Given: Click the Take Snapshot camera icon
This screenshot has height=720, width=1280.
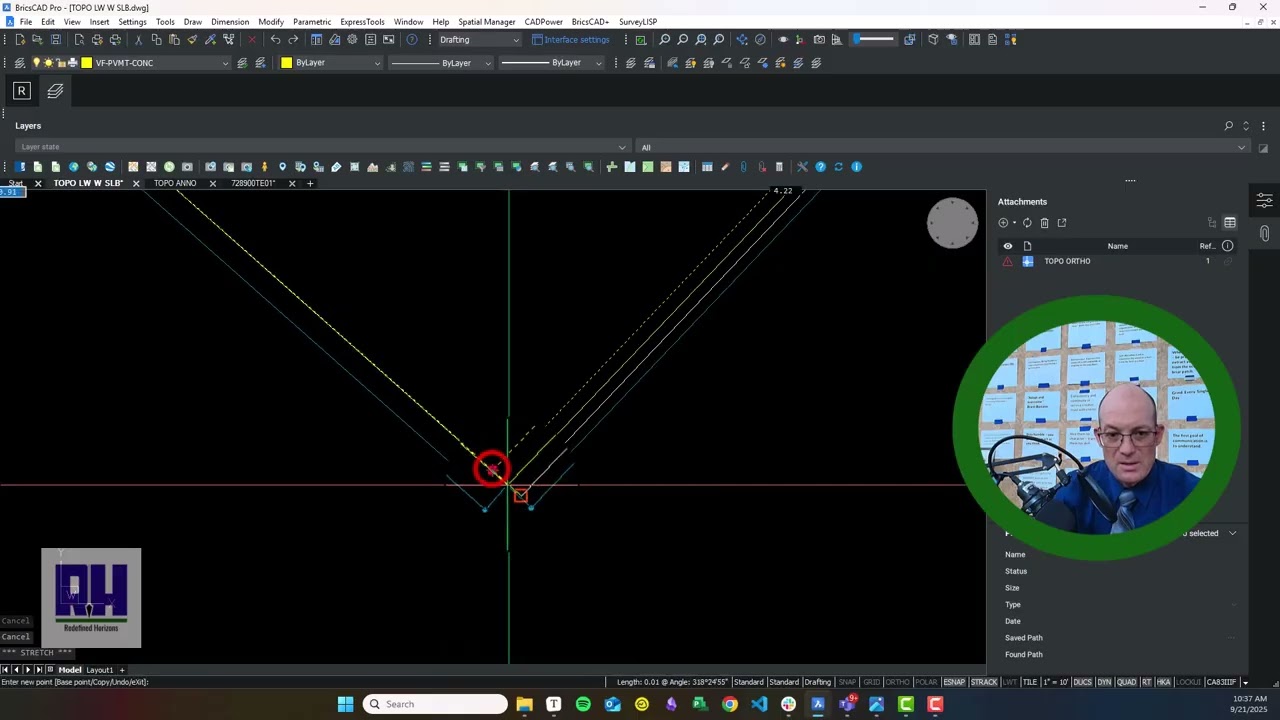Looking at the screenshot, I should click(819, 40).
